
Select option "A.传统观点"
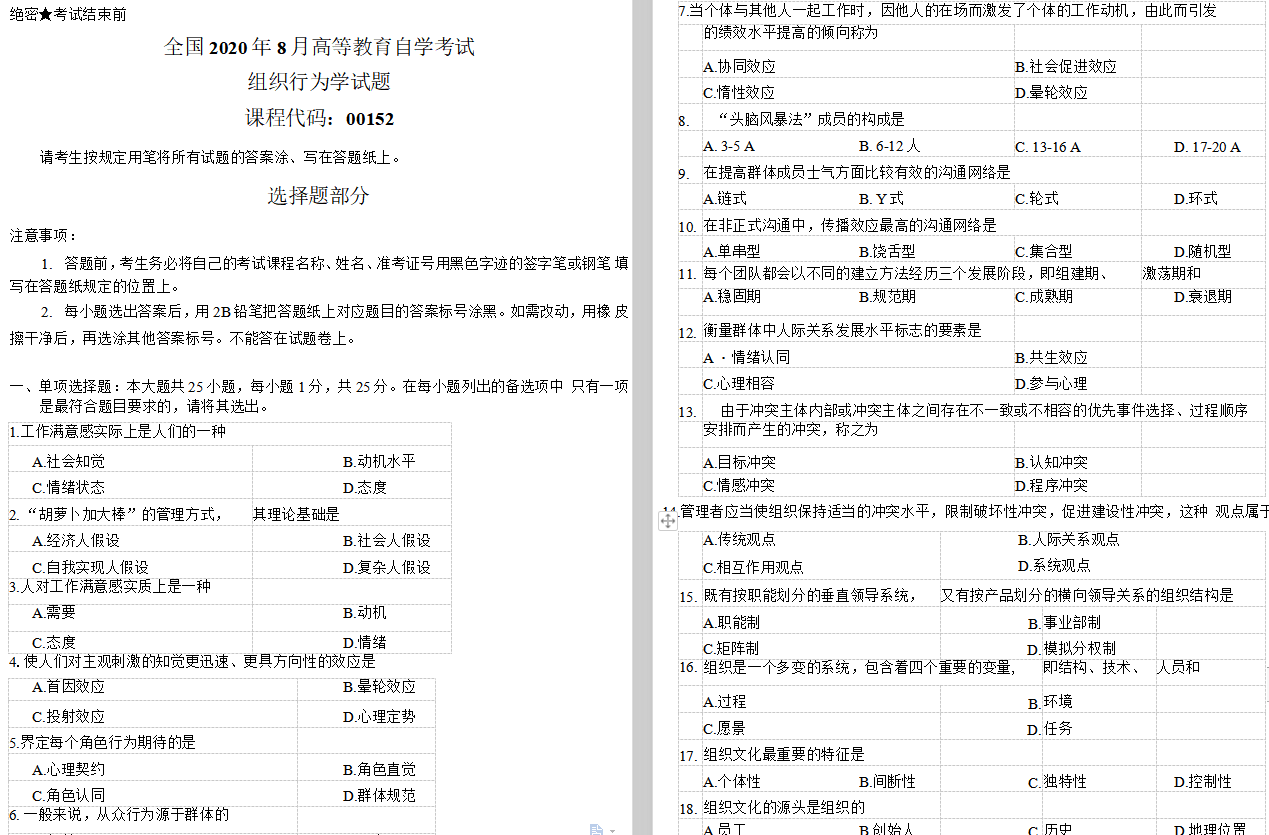click(x=739, y=540)
